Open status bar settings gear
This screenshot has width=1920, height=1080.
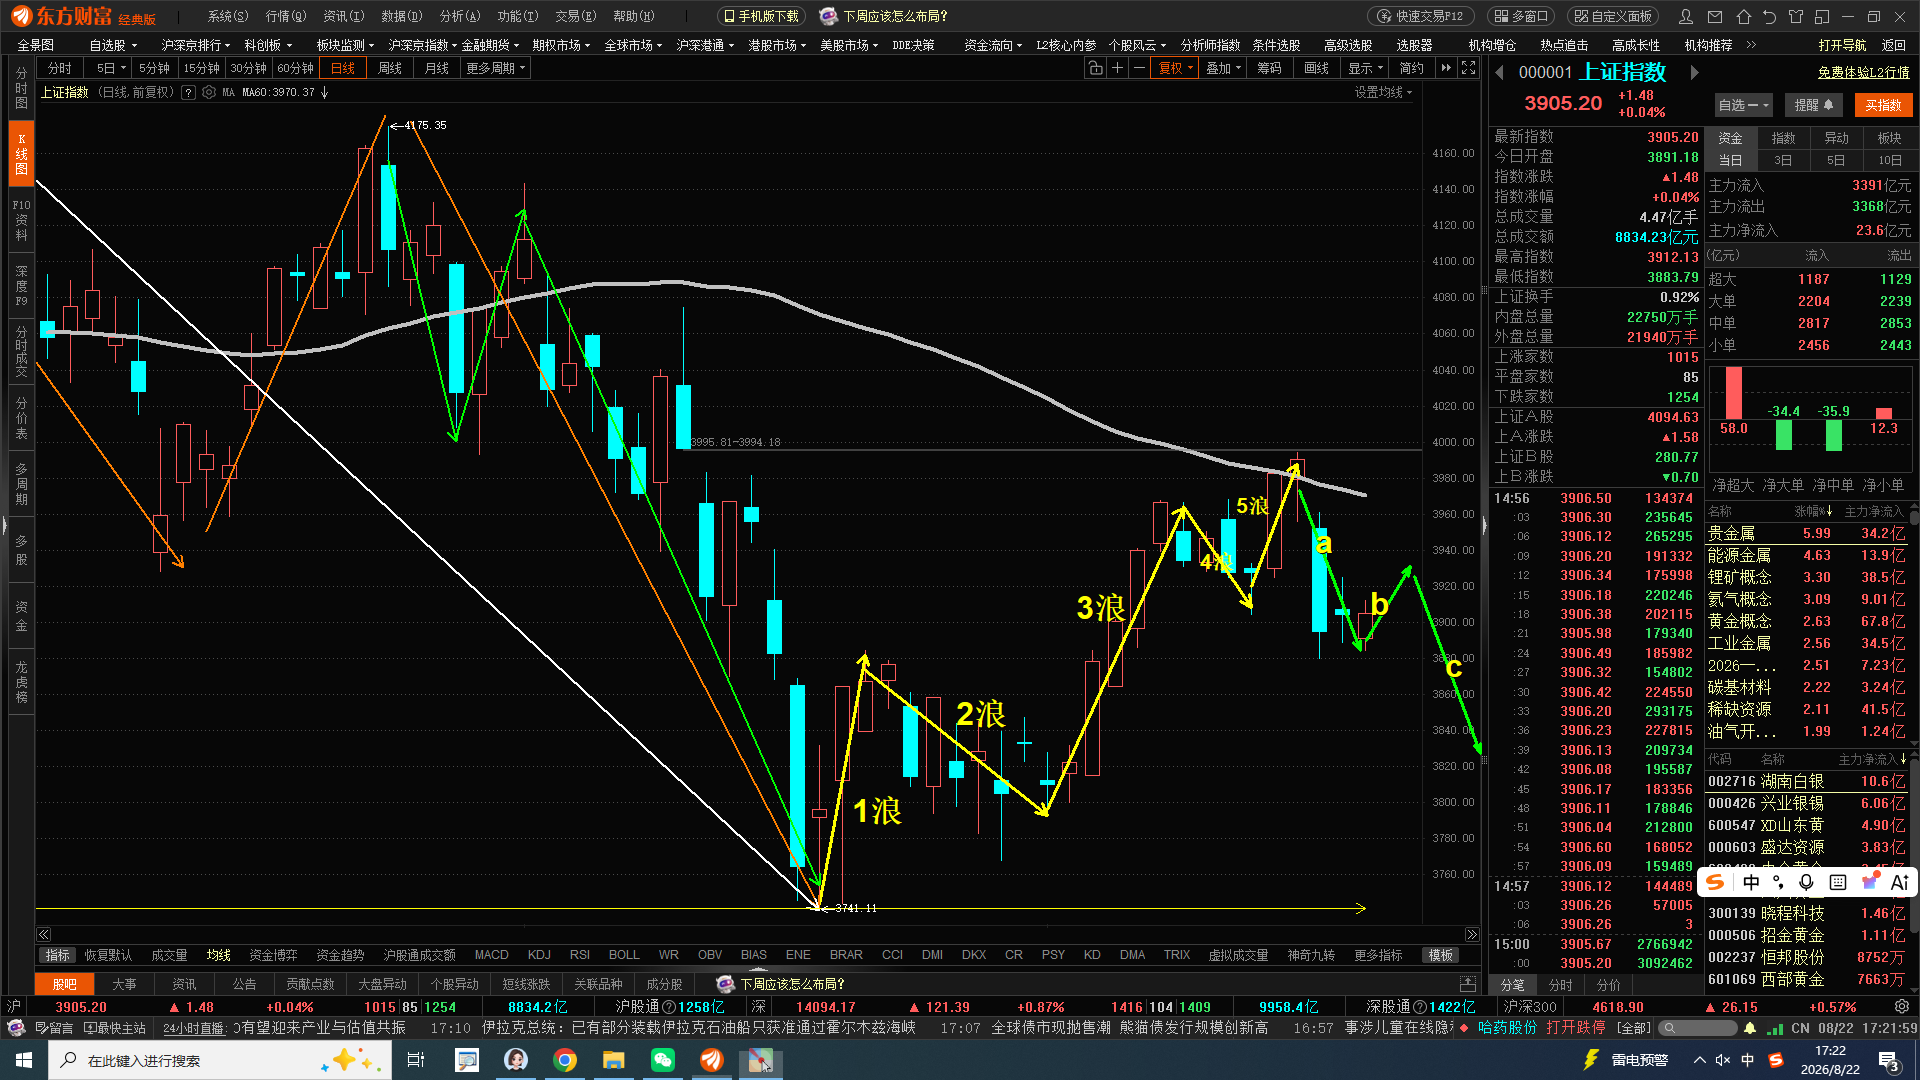1902,1007
